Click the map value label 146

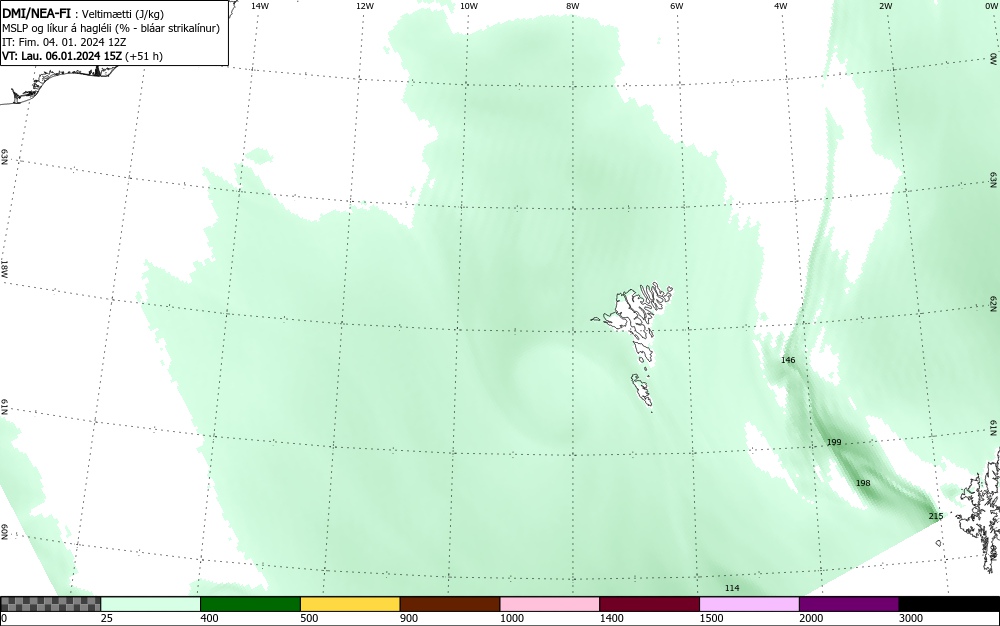788,360
